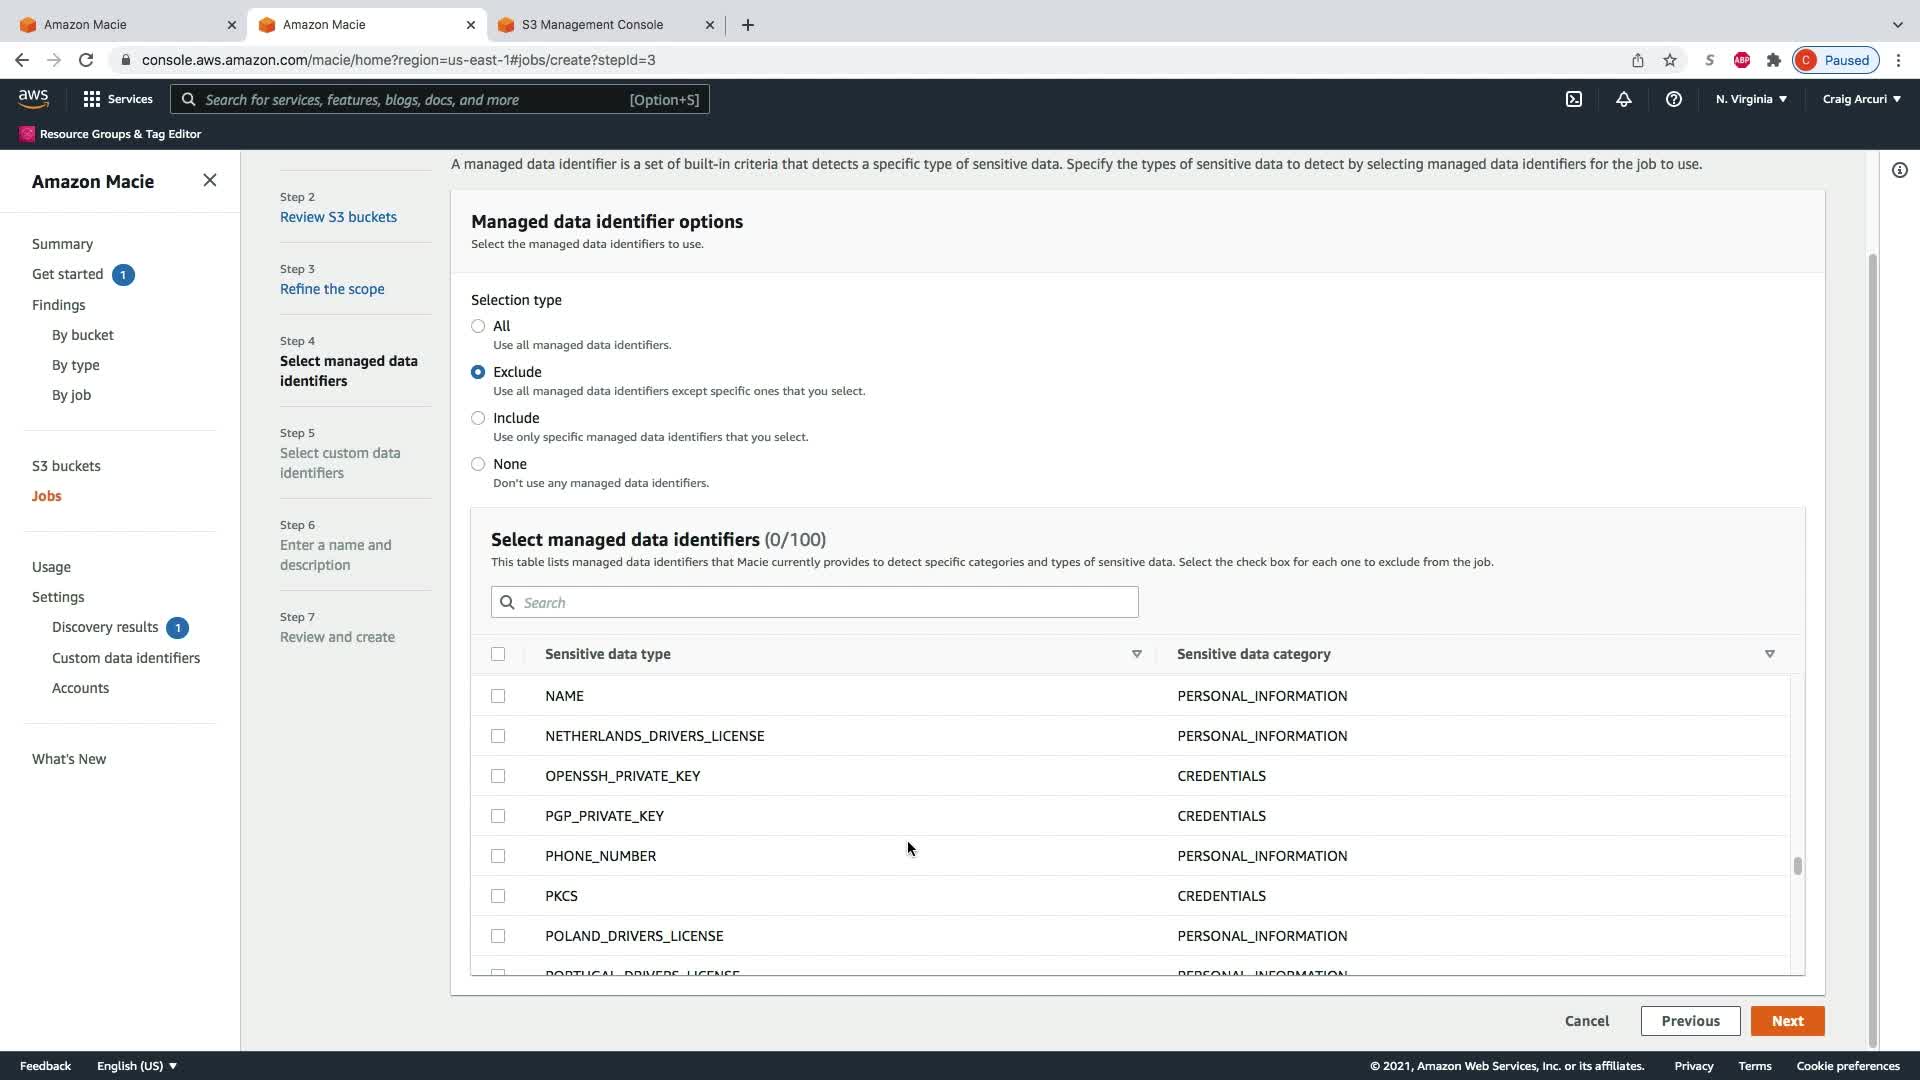The height and width of the screenshot is (1080, 1920).
Task: Select the Include radio option
Action: pyautogui.click(x=478, y=418)
